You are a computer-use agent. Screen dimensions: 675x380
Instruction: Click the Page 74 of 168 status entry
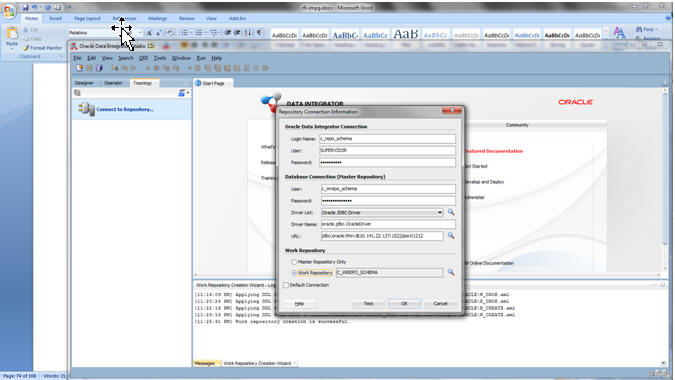pyautogui.click(x=20, y=376)
